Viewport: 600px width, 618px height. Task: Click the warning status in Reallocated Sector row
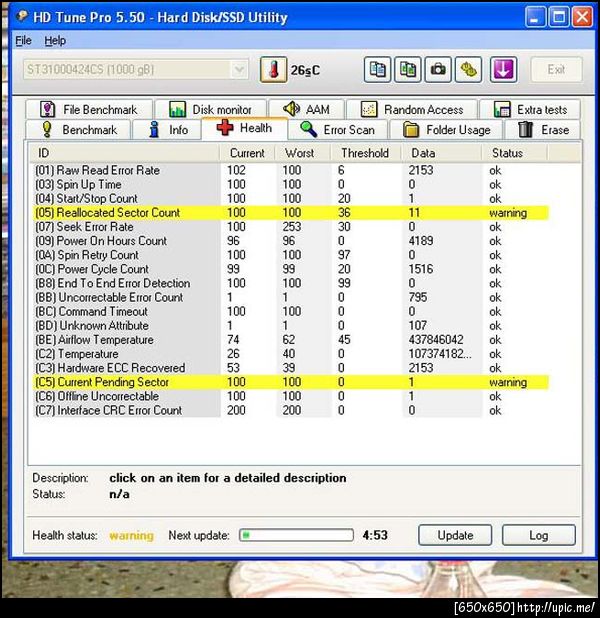tap(508, 213)
